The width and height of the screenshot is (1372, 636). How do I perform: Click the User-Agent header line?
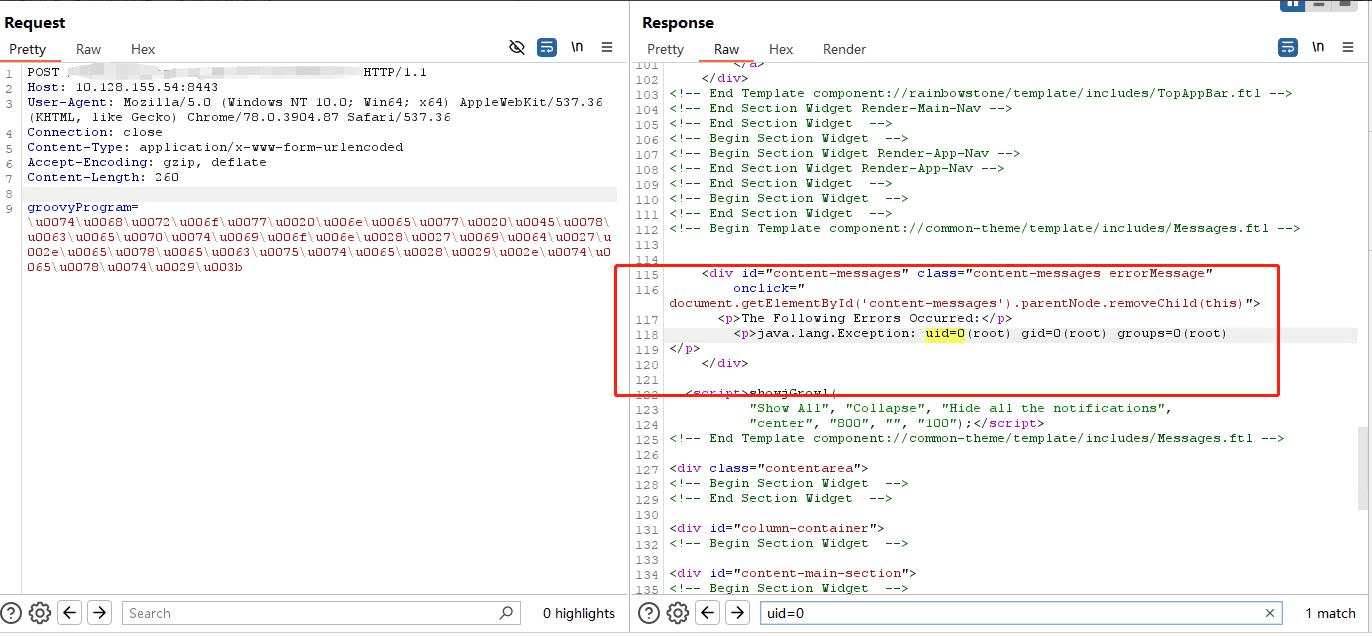[x=315, y=109]
